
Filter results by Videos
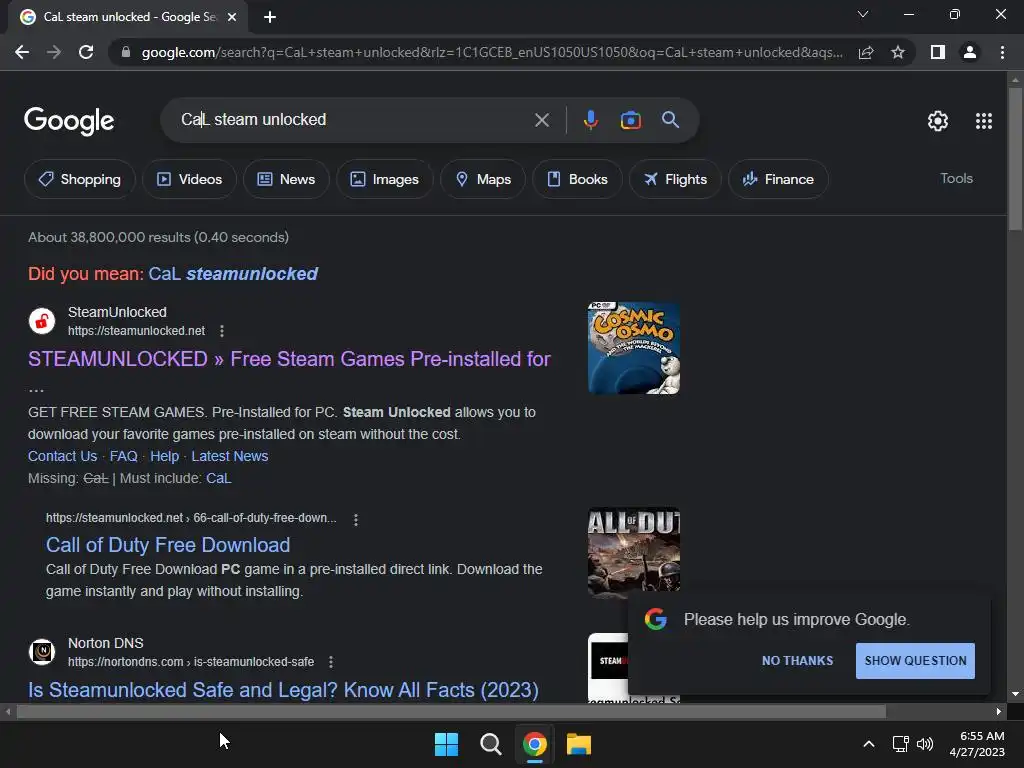click(x=189, y=179)
